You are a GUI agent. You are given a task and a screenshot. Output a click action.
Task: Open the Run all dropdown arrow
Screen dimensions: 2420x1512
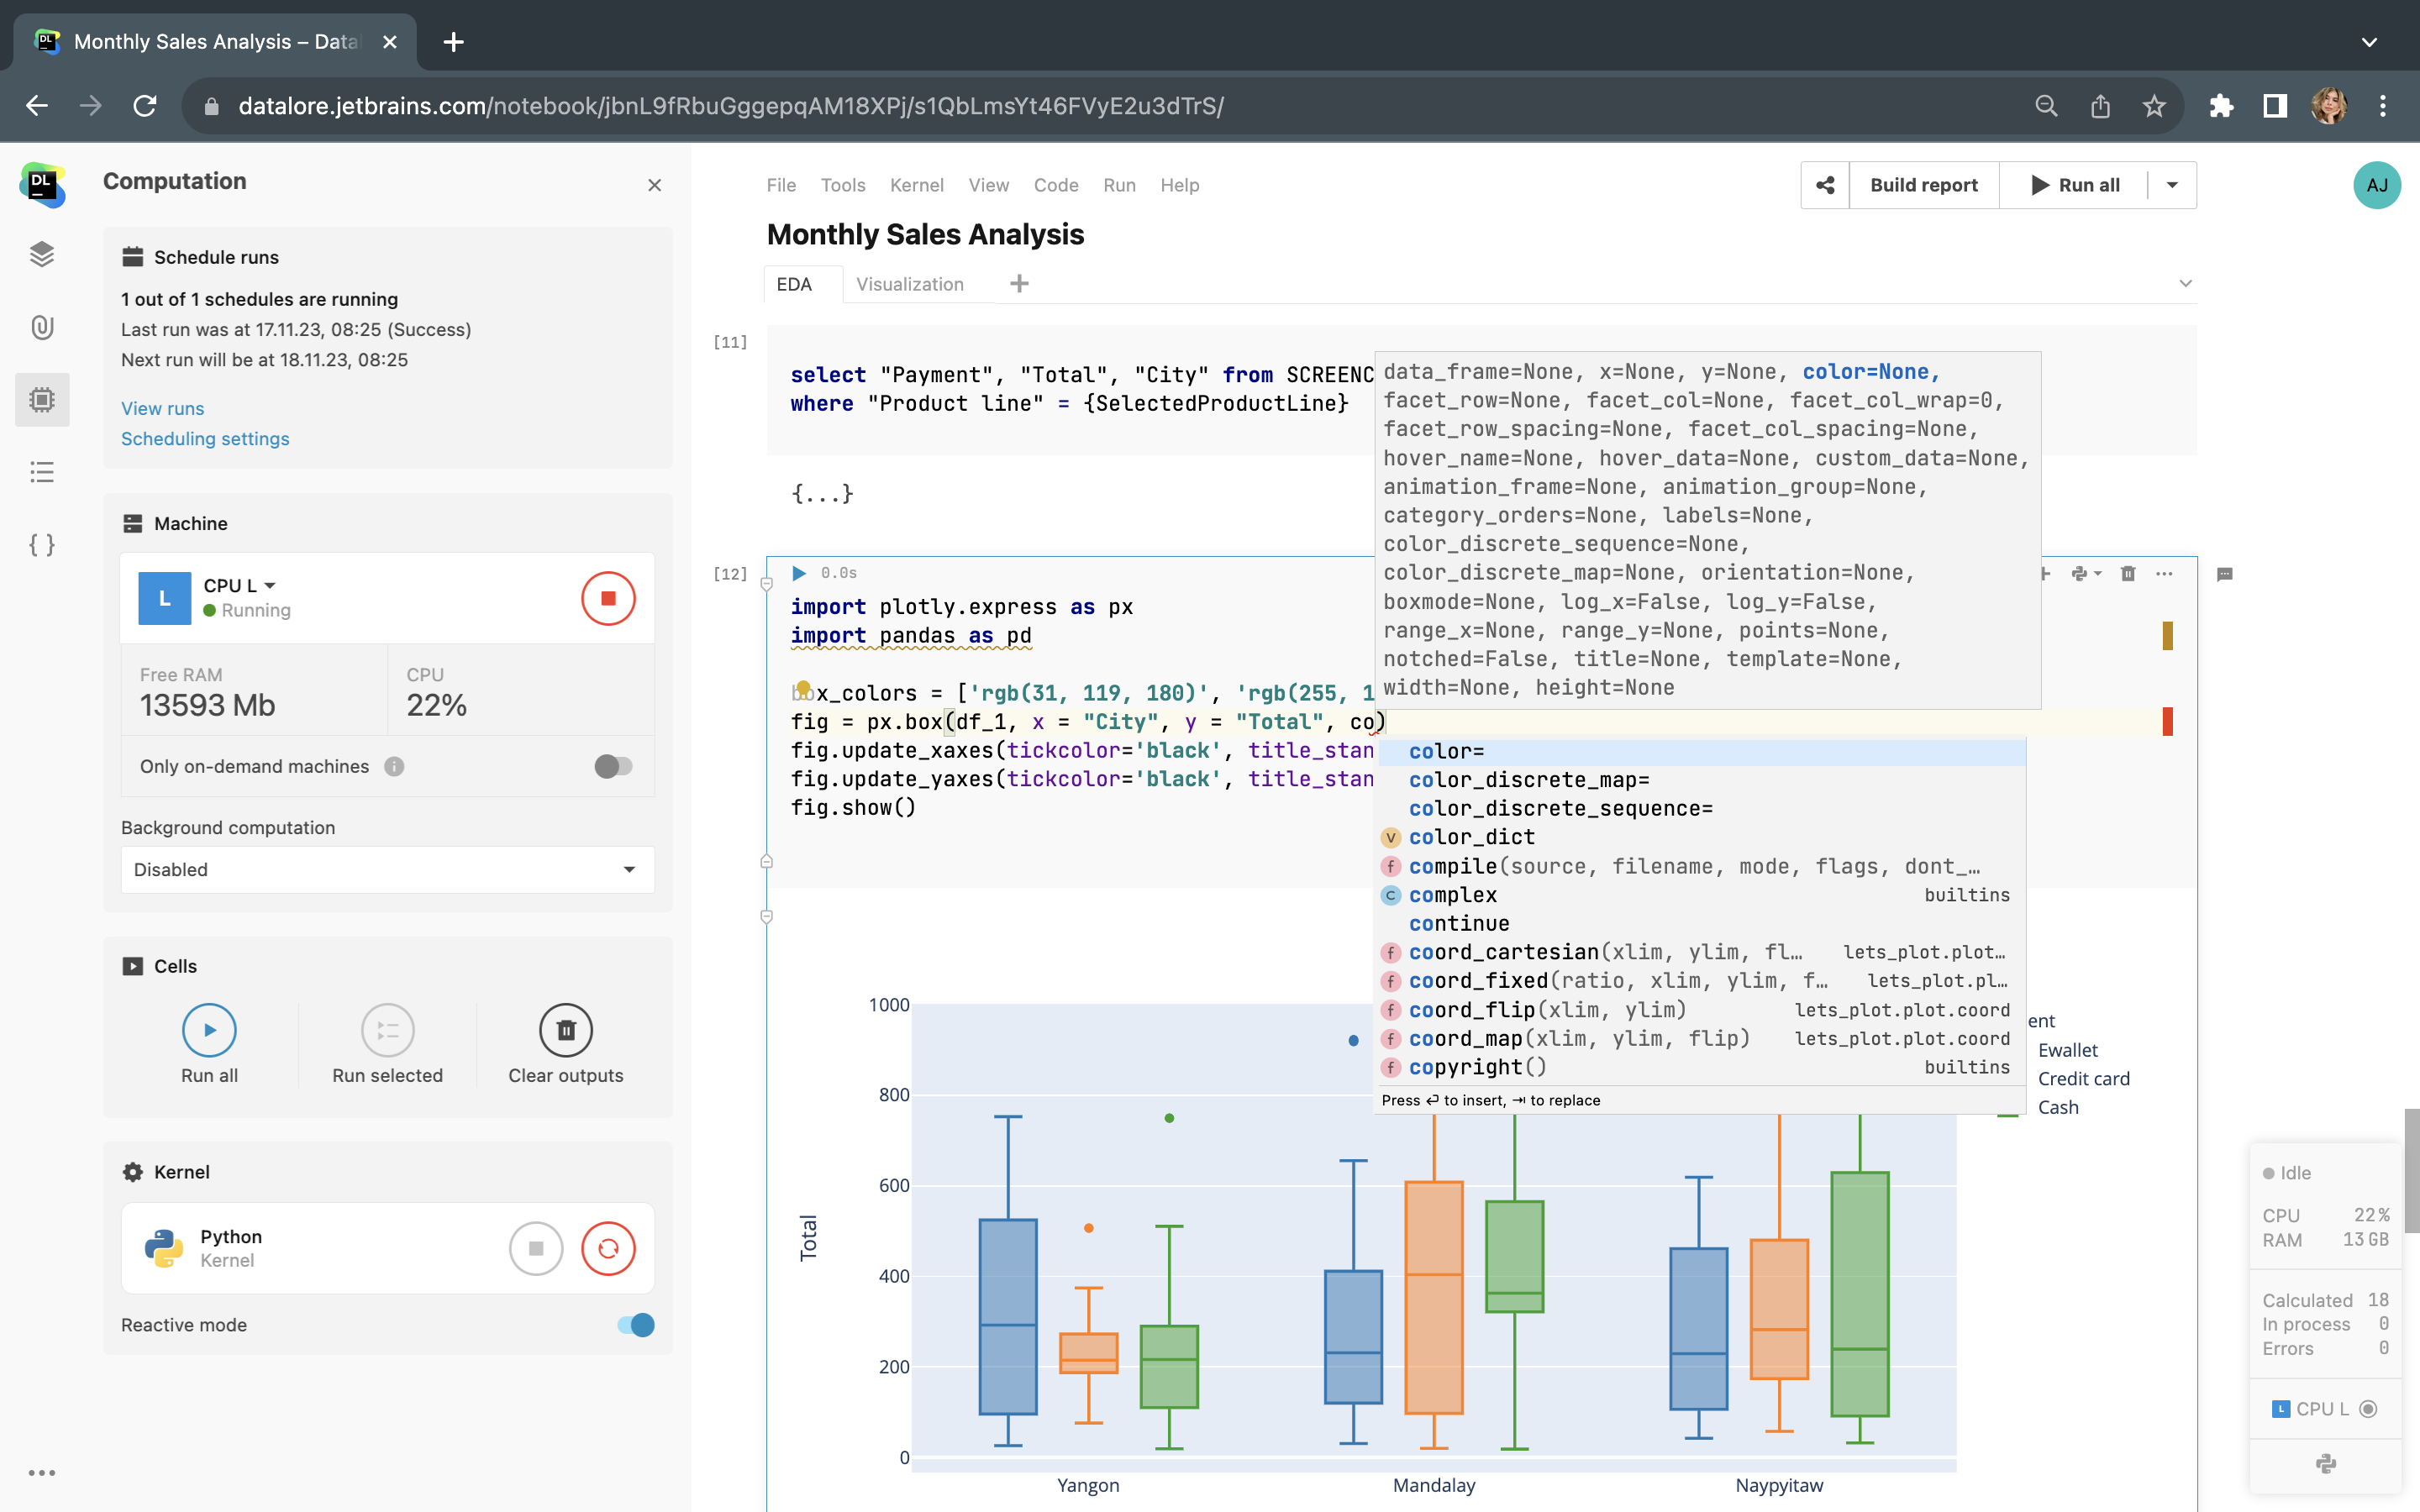(2172, 185)
